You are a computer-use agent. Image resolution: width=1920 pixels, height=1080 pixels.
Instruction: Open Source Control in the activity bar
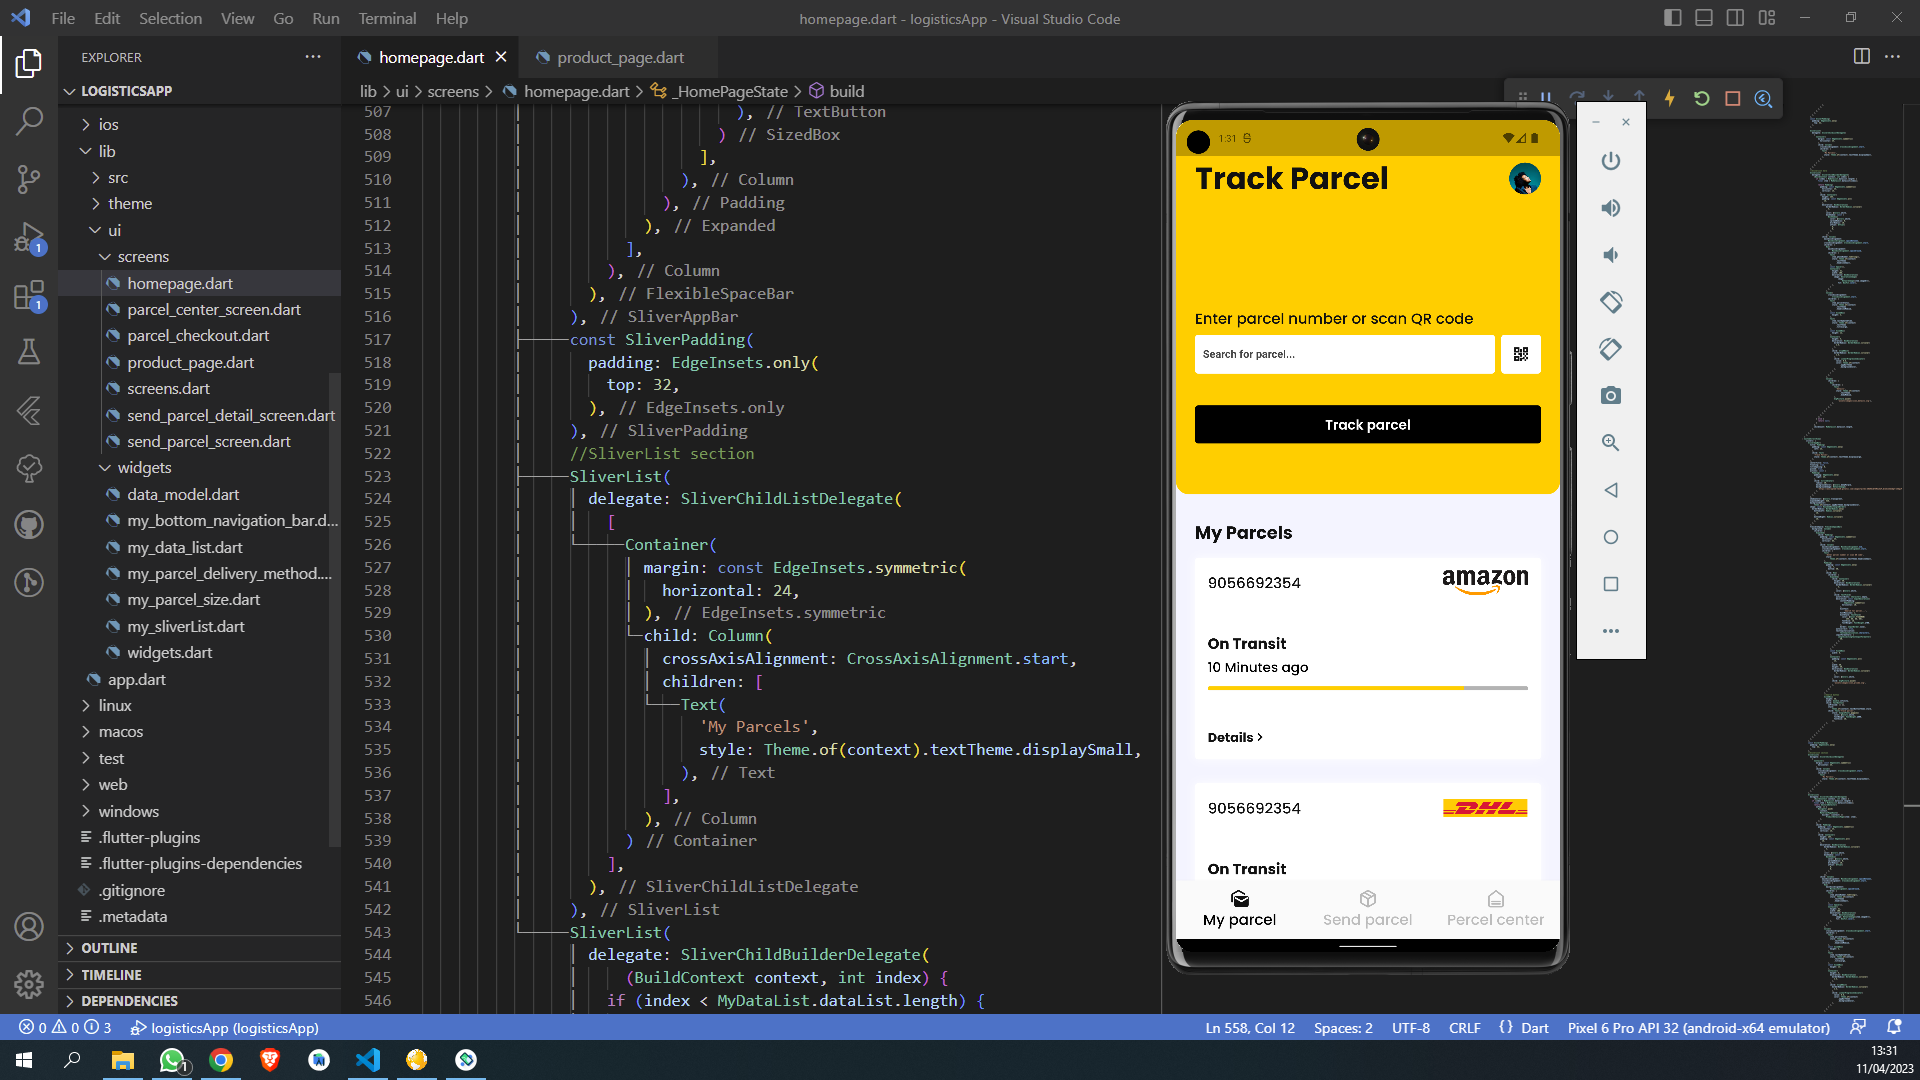[x=29, y=178]
